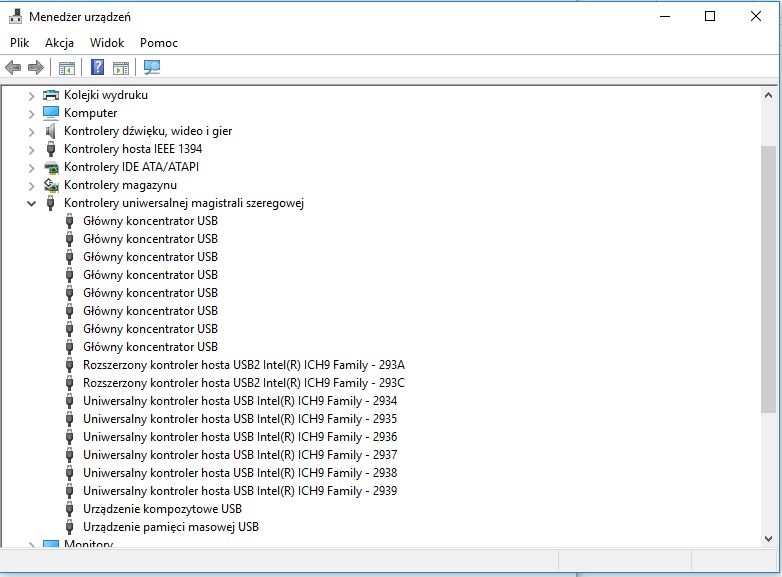The width and height of the screenshot is (782, 577).
Task: Click the icon beside ICH9 Family - 2937
Action: [69, 455]
